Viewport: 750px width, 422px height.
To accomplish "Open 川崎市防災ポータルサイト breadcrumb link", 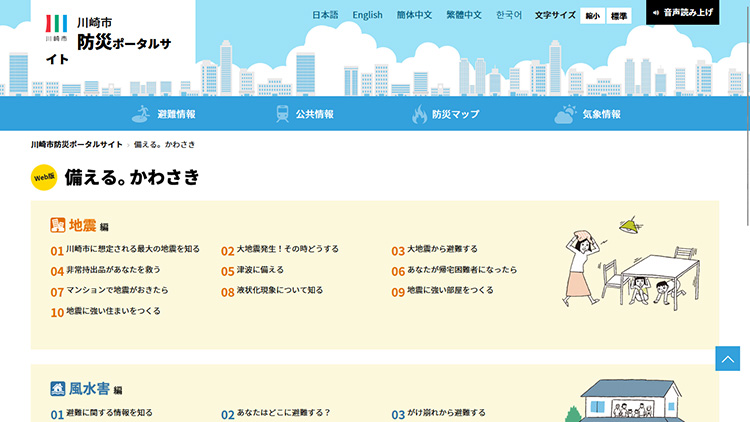I will (76, 145).
